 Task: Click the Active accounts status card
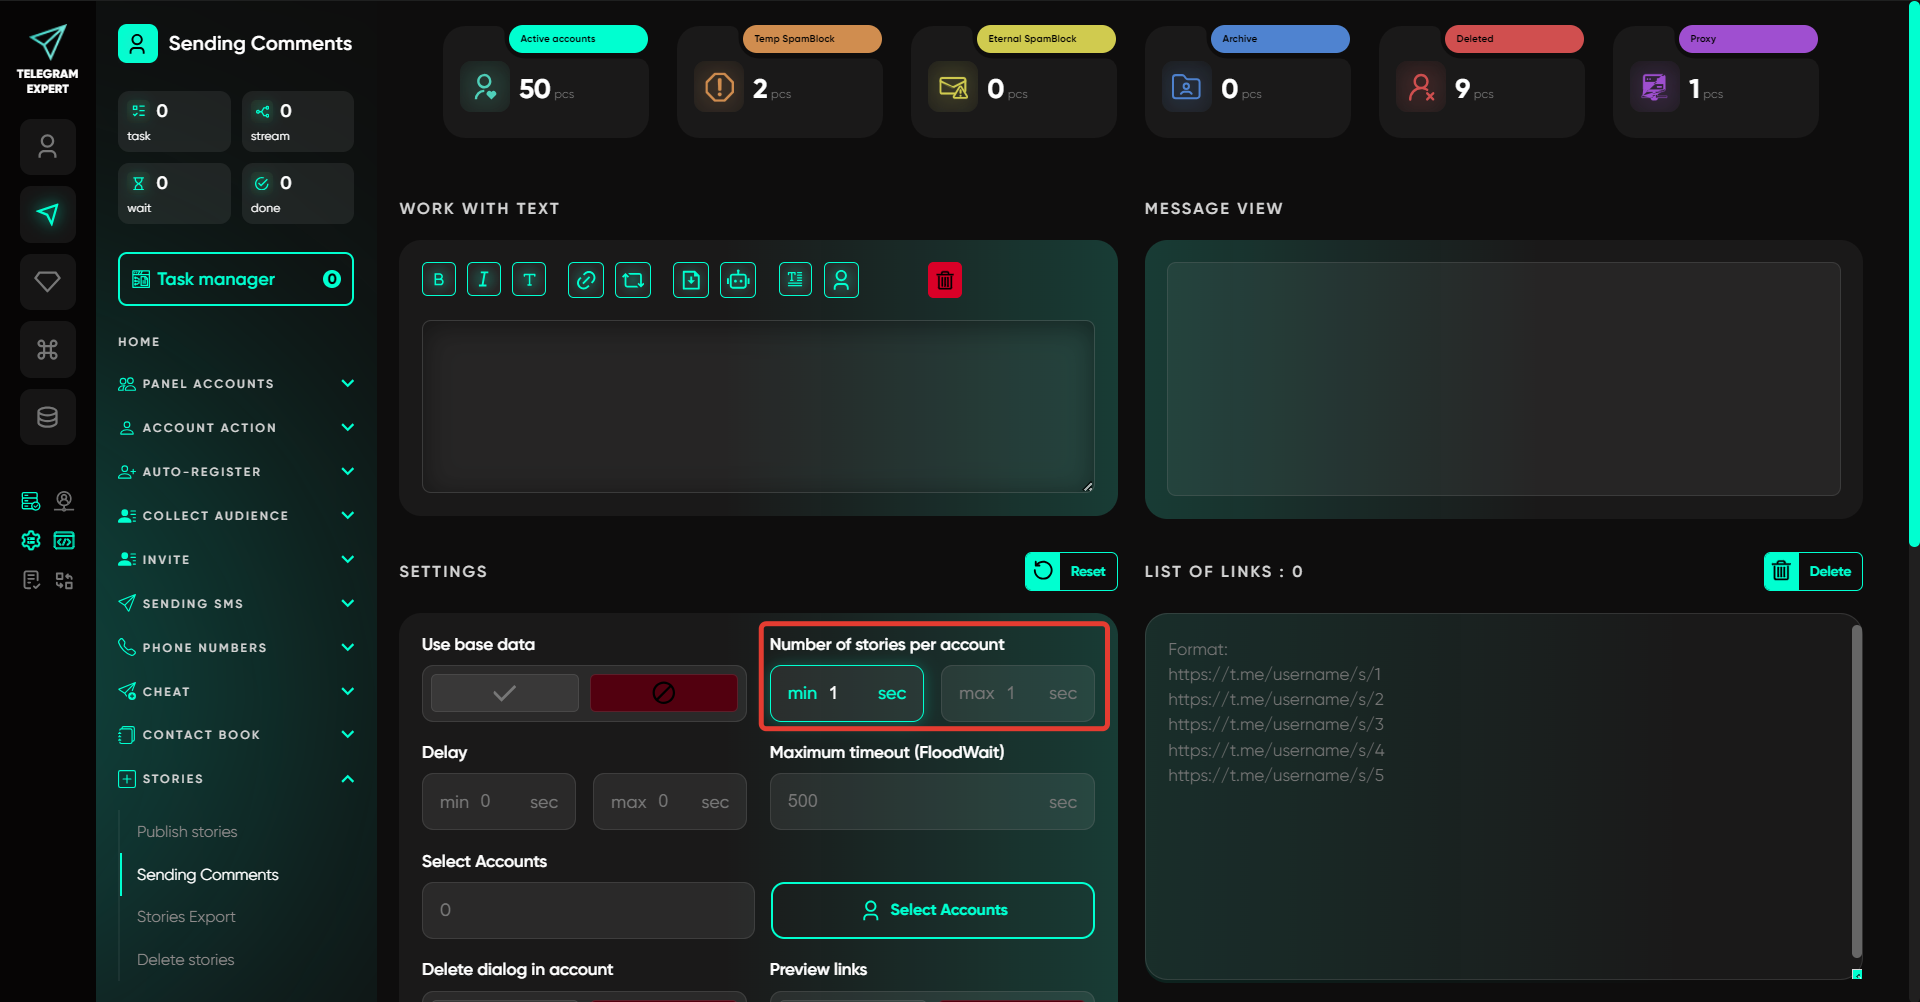pyautogui.click(x=546, y=83)
